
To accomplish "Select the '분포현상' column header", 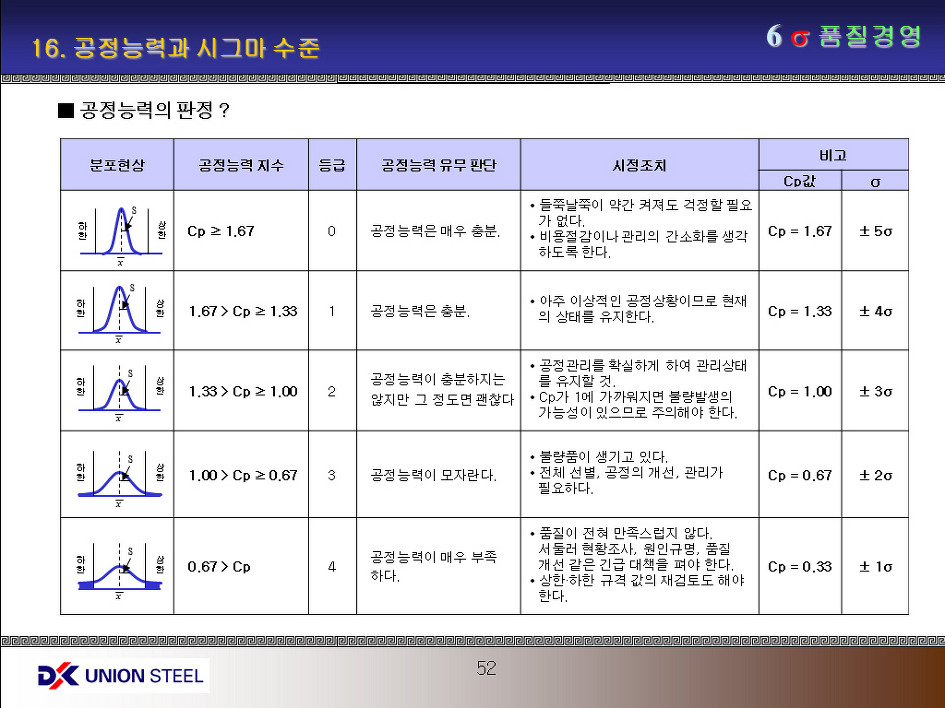I will [117, 165].
